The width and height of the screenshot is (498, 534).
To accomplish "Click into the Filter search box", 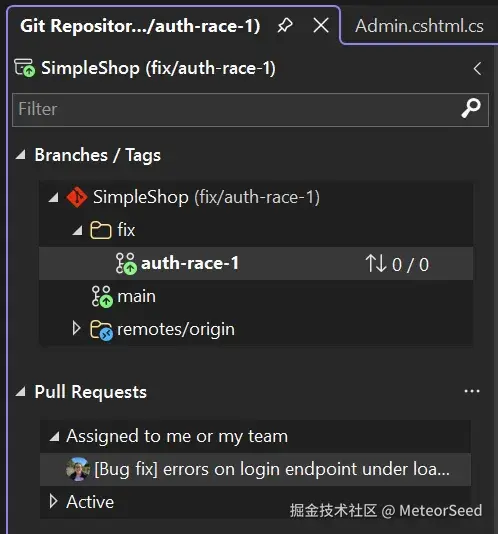I will pyautogui.click(x=250, y=110).
